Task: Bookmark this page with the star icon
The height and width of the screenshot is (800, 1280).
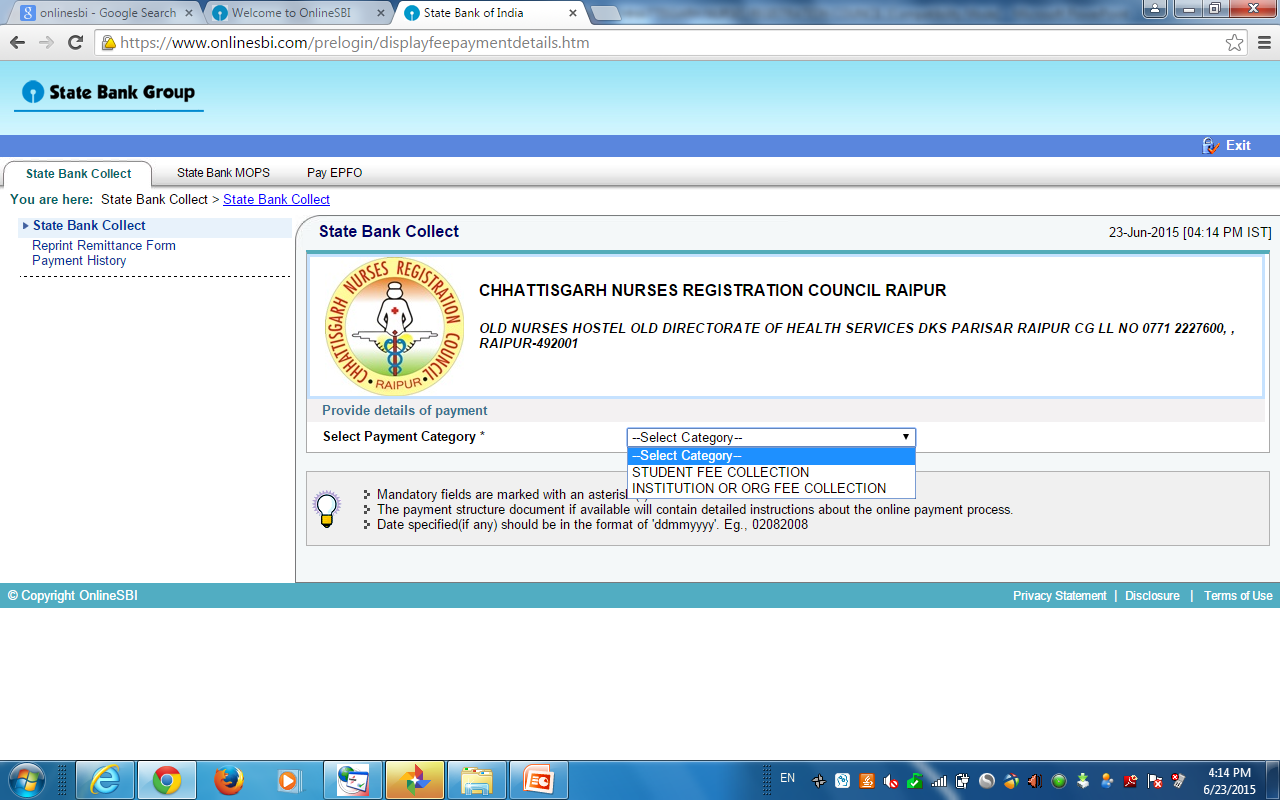Action: click(1234, 43)
